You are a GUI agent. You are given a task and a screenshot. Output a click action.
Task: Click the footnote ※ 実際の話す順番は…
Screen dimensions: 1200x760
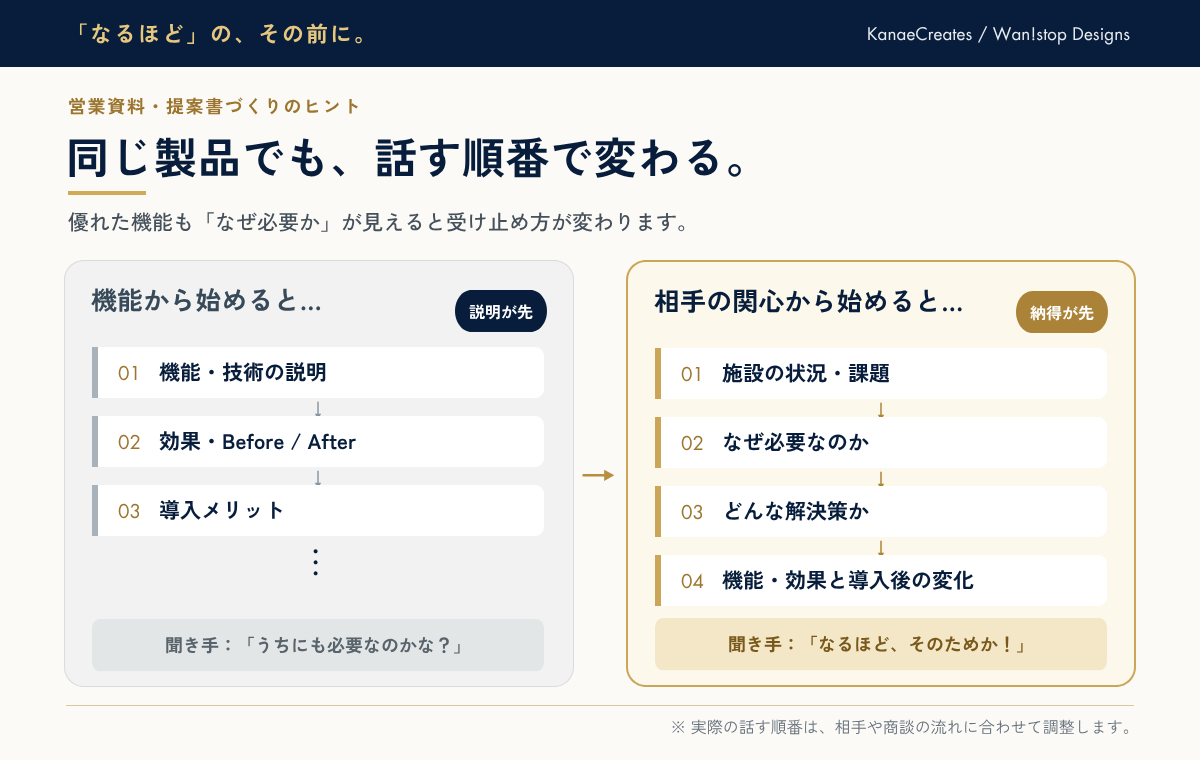coord(902,727)
